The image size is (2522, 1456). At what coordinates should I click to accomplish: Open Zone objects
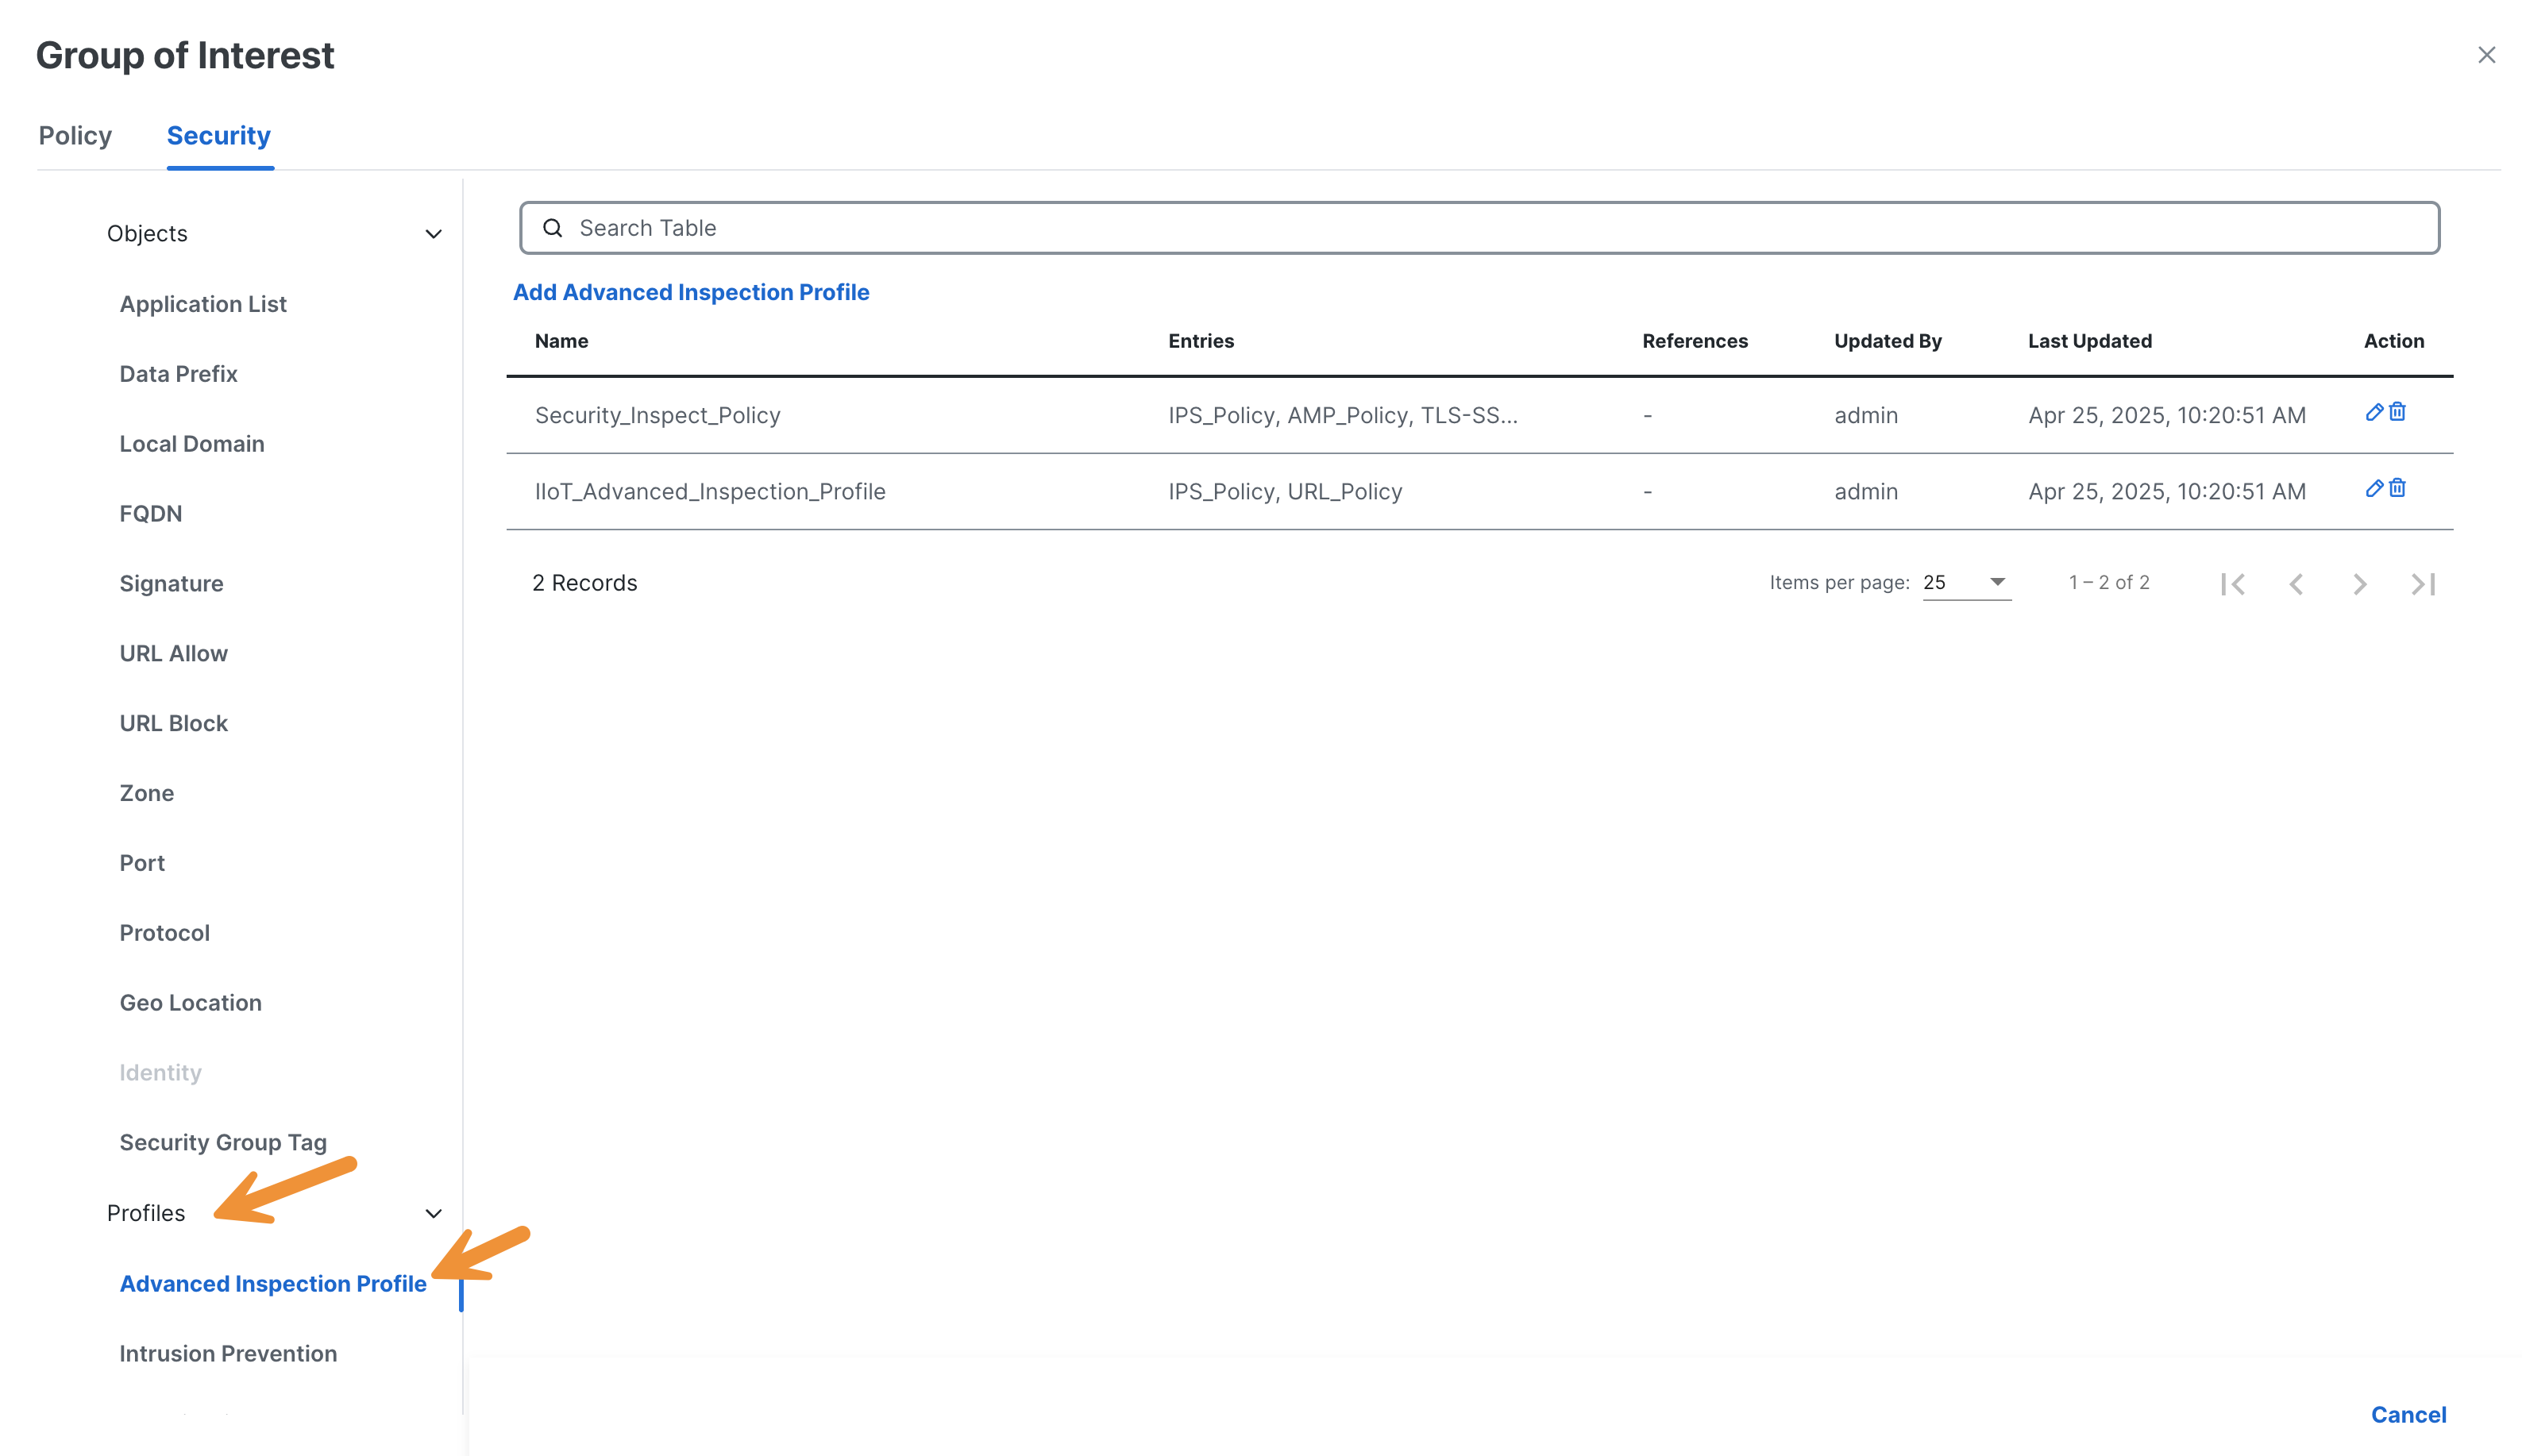pyautogui.click(x=147, y=793)
